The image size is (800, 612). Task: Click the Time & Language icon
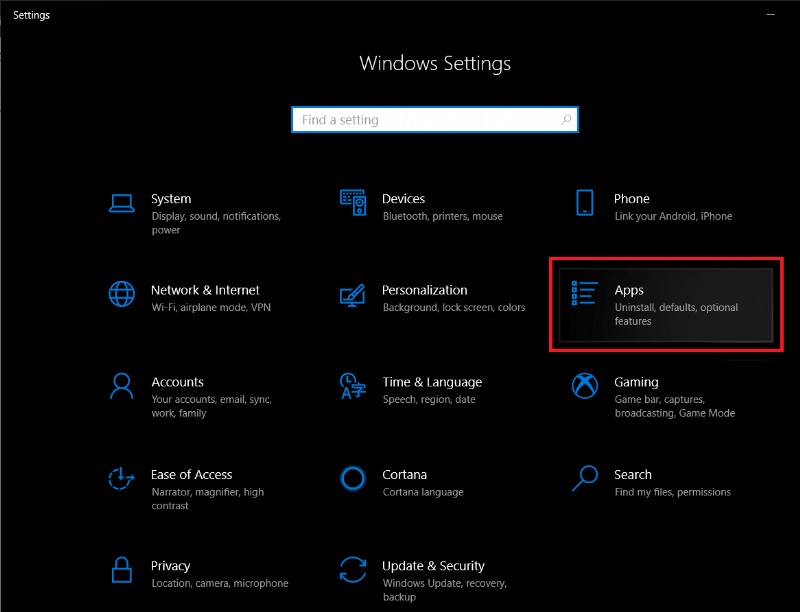[x=352, y=386]
